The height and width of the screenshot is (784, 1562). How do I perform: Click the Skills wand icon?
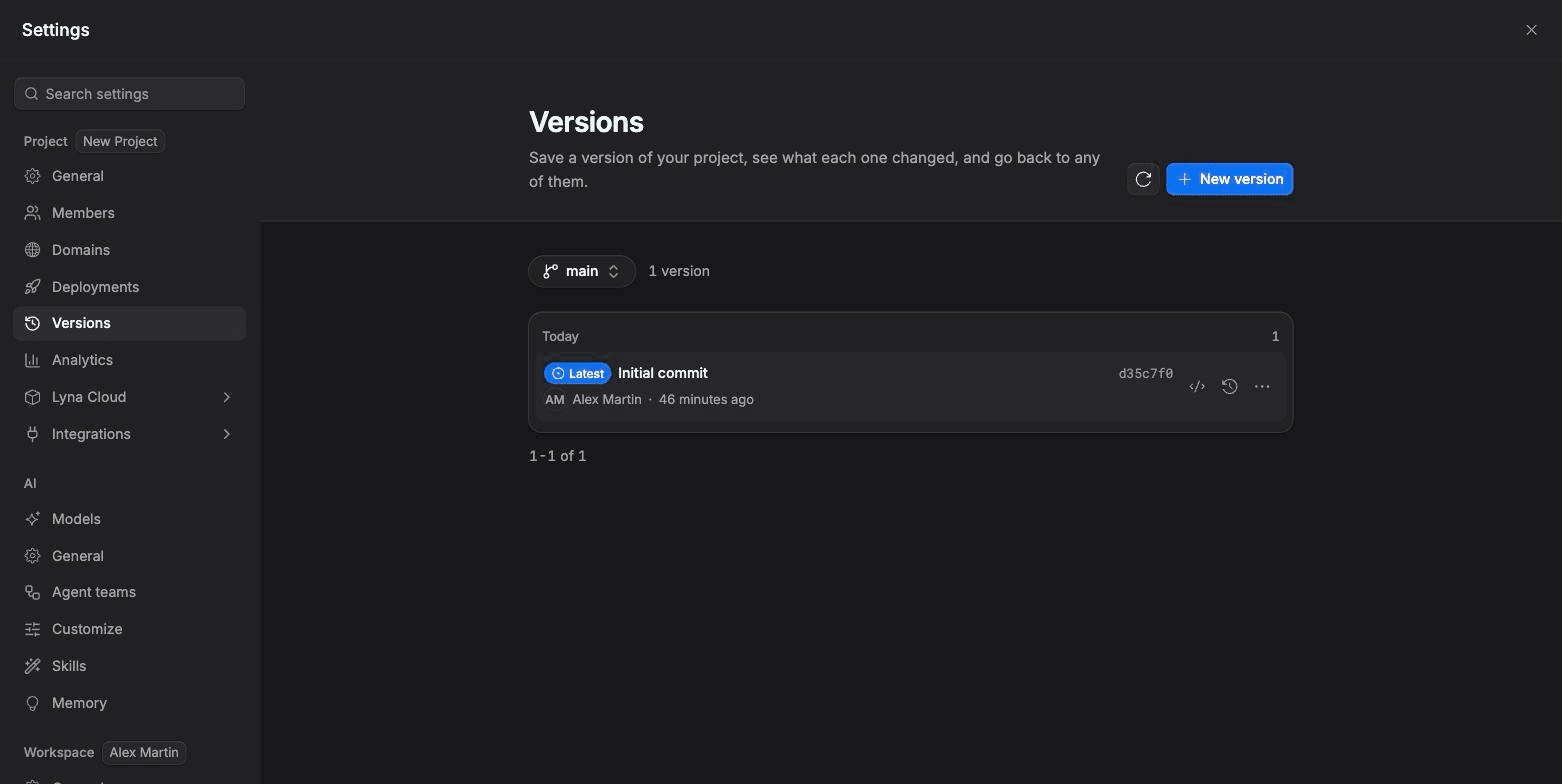point(32,666)
